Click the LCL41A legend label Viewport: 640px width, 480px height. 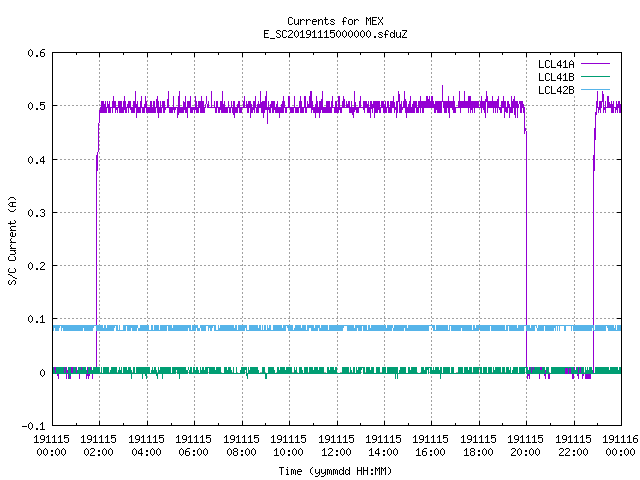pyautogui.click(x=556, y=64)
